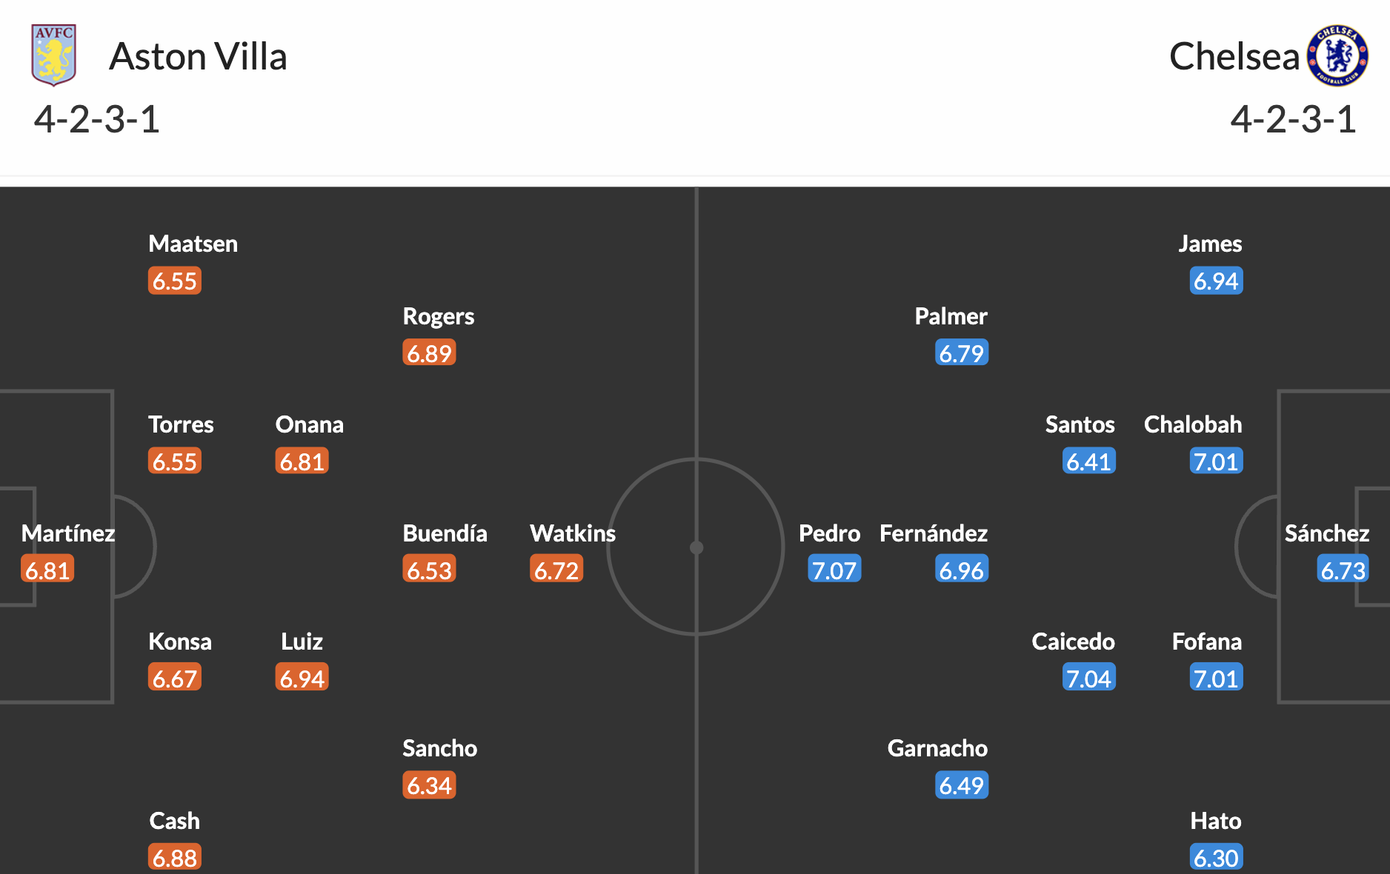Open the Fernández player name
This screenshot has width=1390, height=874.
click(933, 533)
